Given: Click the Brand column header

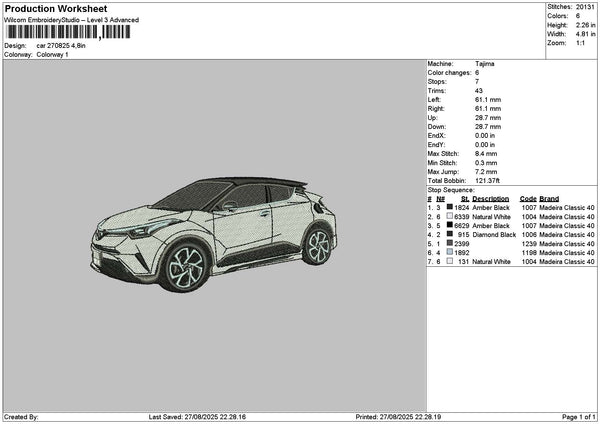Looking at the screenshot, I should (x=551, y=198).
